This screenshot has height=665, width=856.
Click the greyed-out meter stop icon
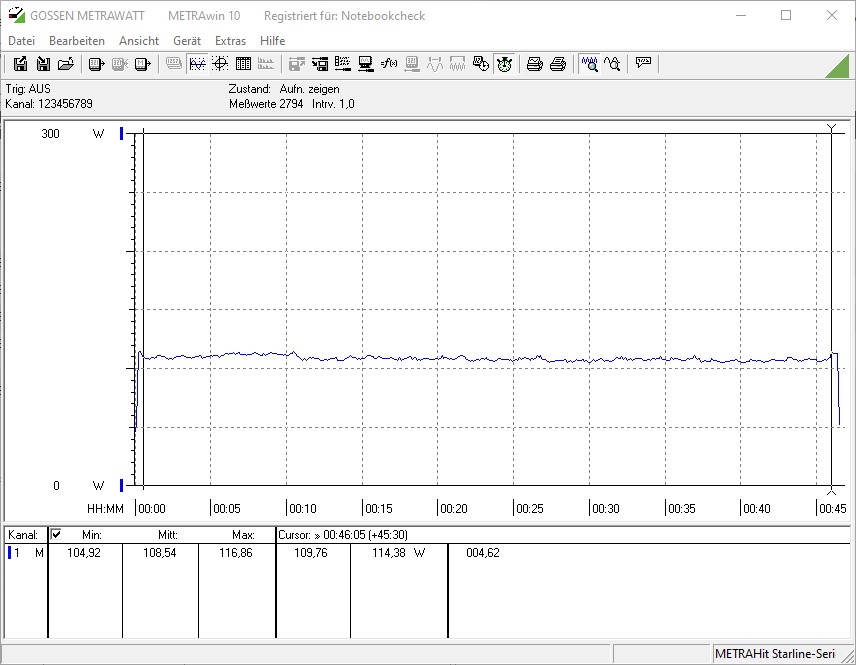coord(120,64)
